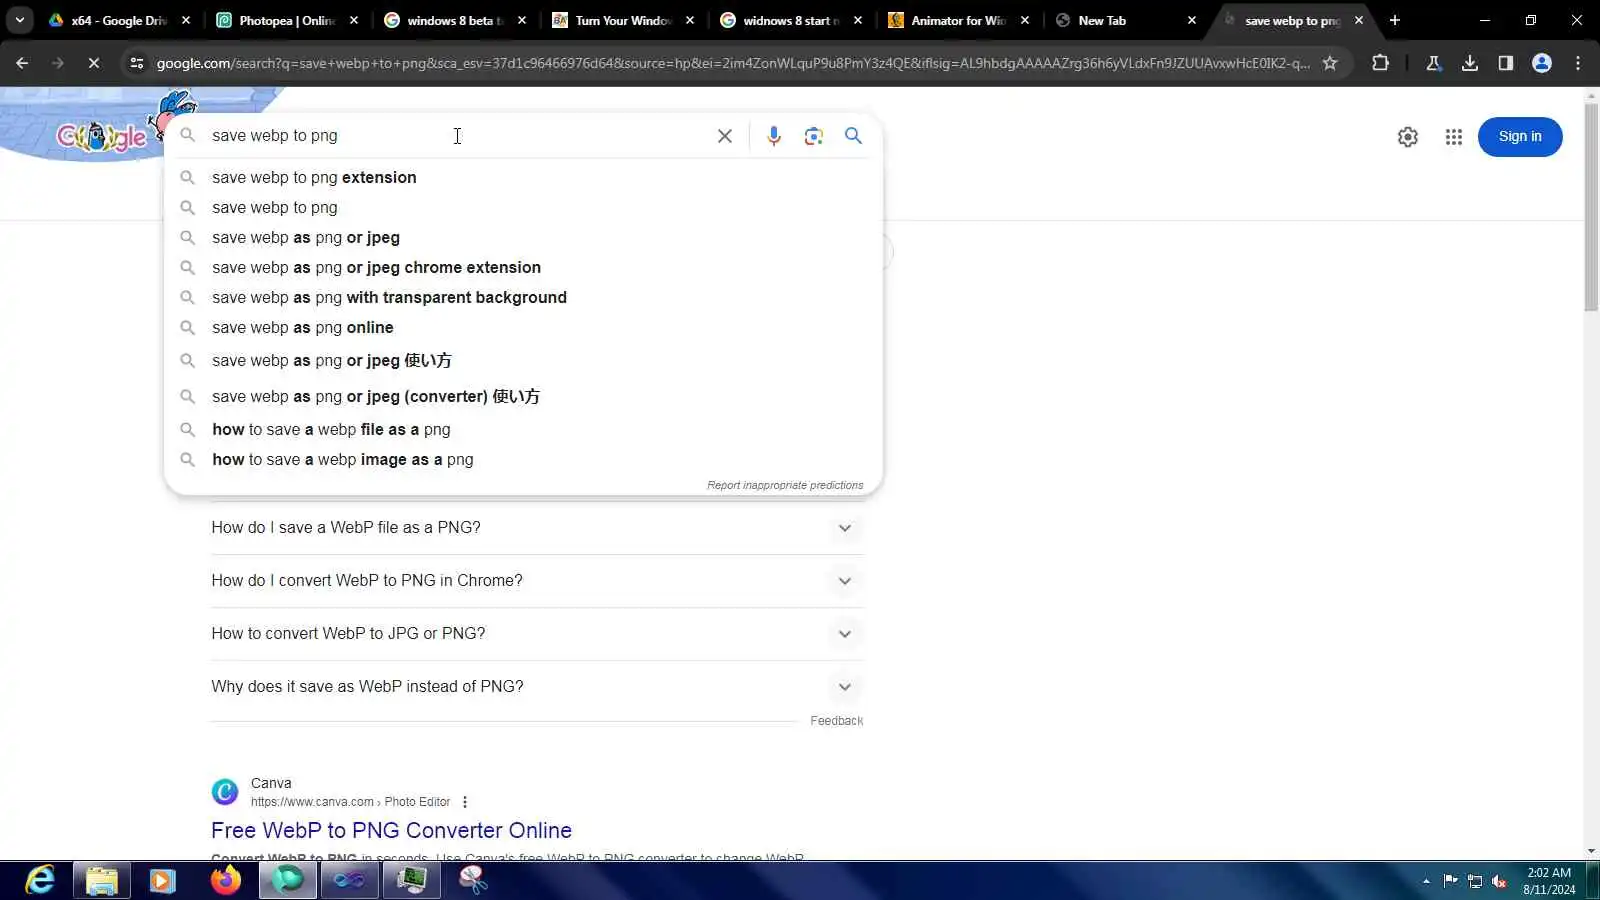The width and height of the screenshot is (1600, 900).
Task: Open tab search dropdown arrow
Action: pos(20,20)
